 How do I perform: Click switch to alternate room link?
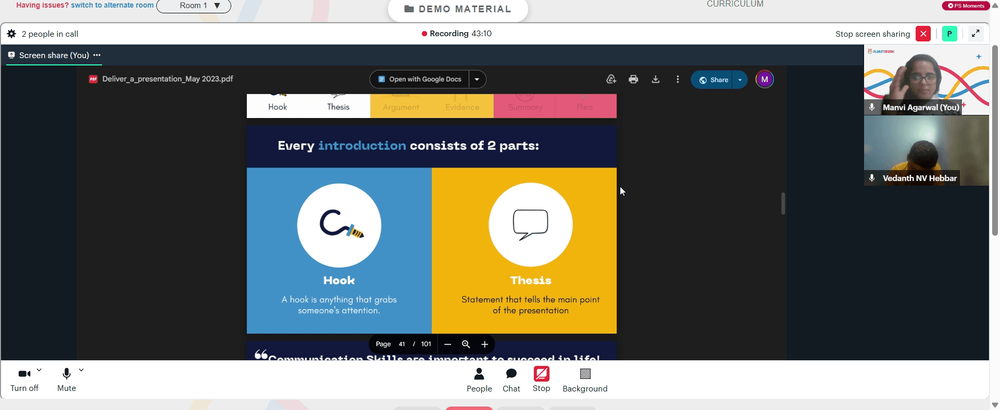[112, 5]
